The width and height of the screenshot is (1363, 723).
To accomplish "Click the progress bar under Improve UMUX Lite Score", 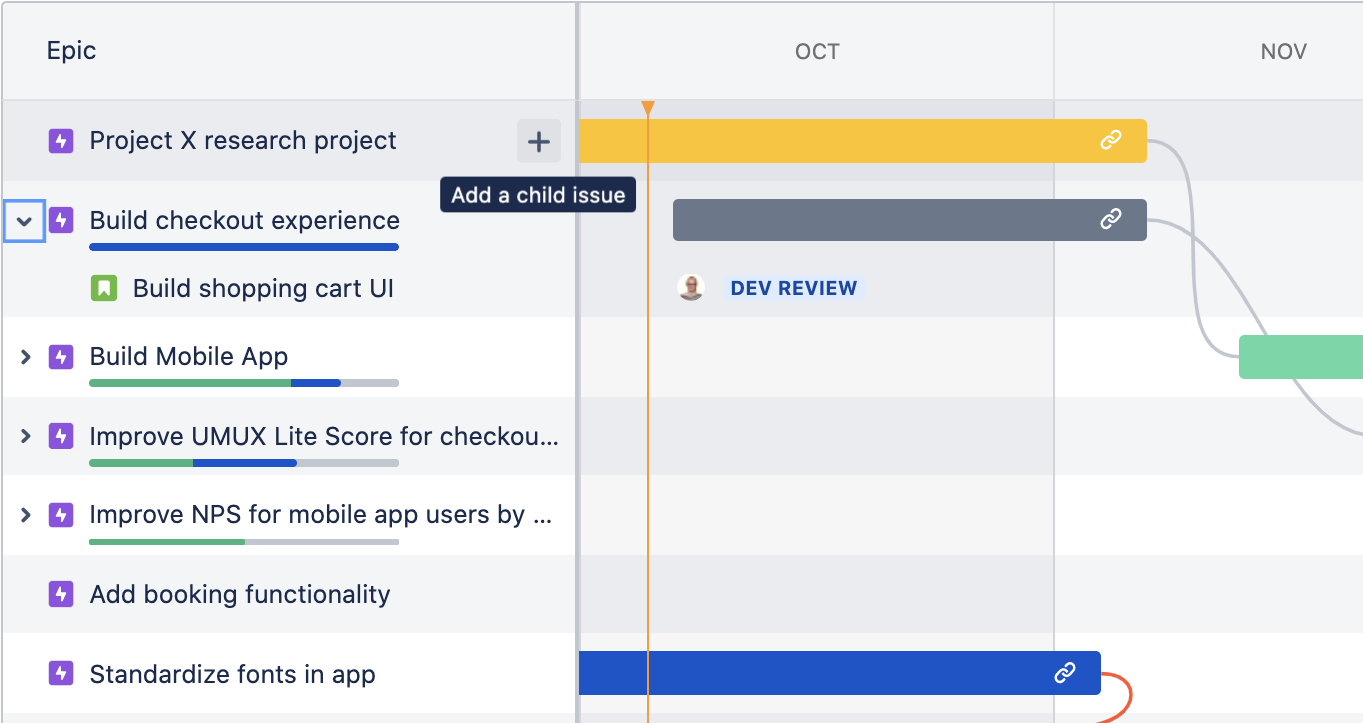I will (242, 463).
